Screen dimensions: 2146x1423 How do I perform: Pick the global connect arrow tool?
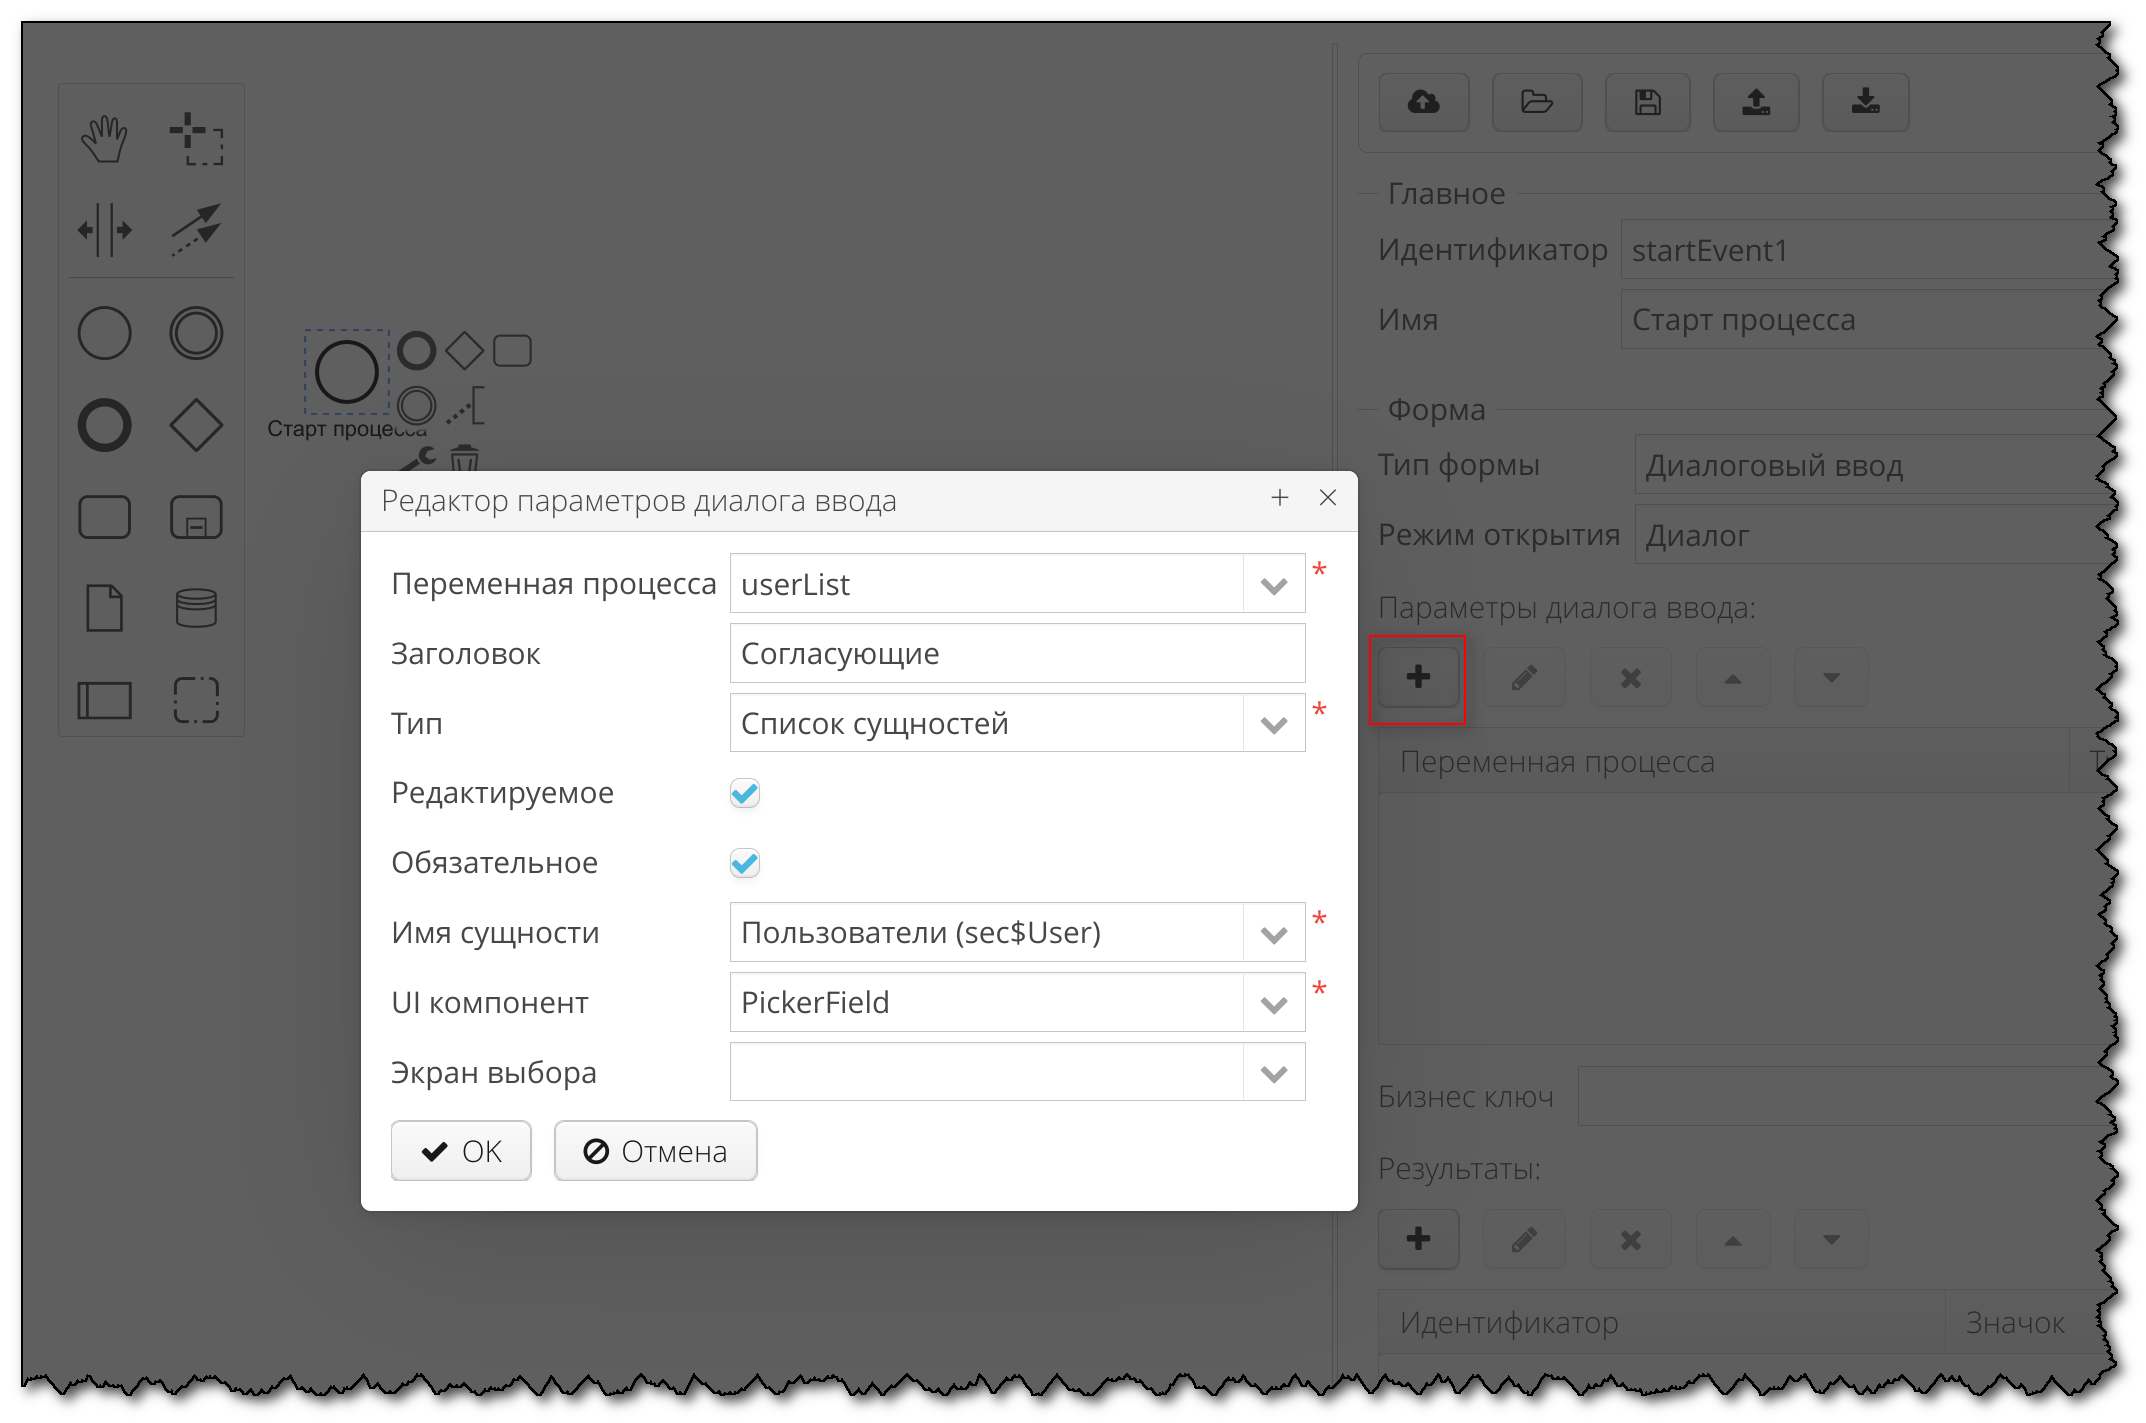[196, 230]
